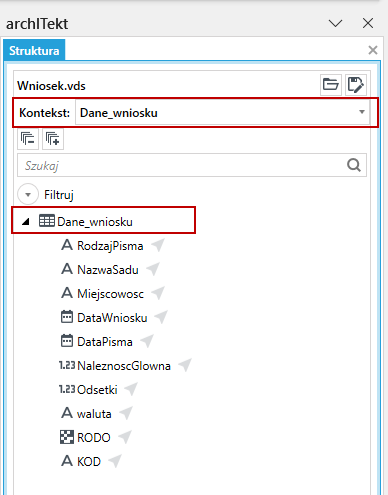
Task: Insert RodzajPisma field via arrow icon
Action: coord(158,245)
